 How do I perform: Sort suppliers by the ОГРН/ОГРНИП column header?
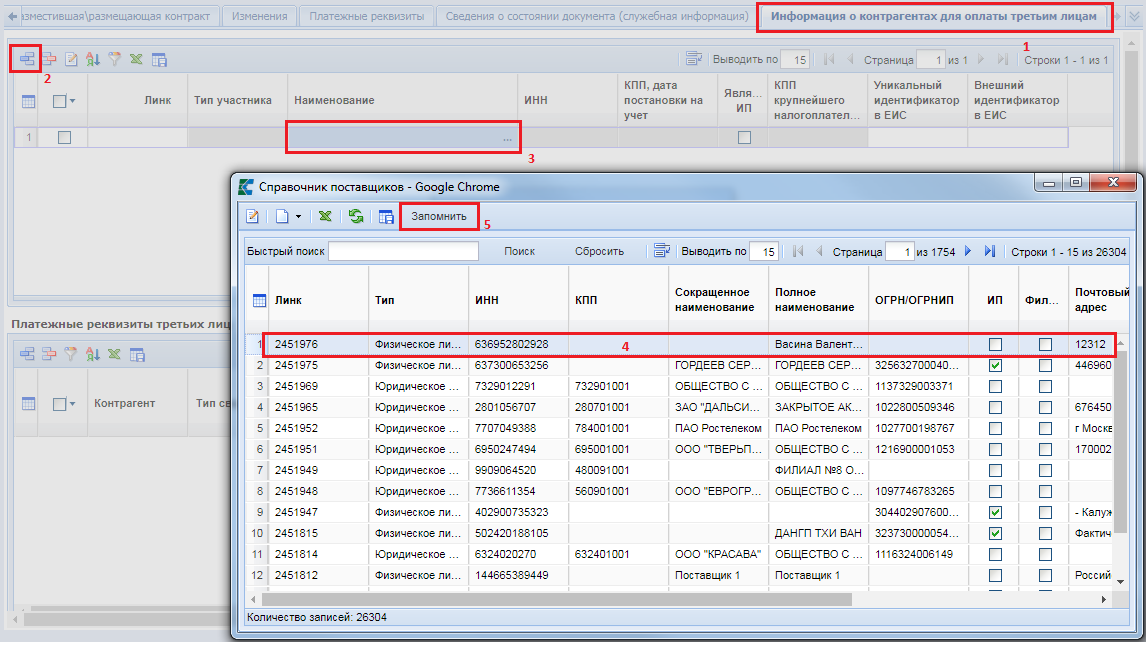918,300
